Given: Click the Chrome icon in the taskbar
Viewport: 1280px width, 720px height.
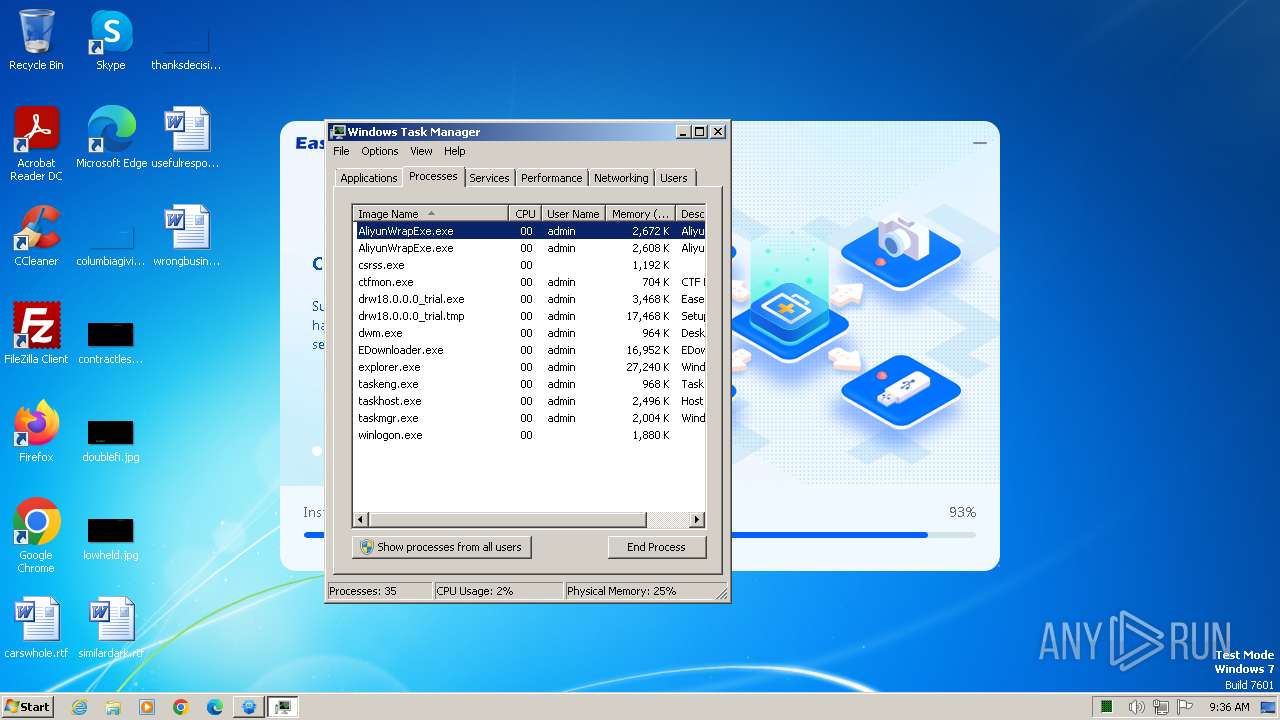Looking at the screenshot, I should tap(181, 707).
